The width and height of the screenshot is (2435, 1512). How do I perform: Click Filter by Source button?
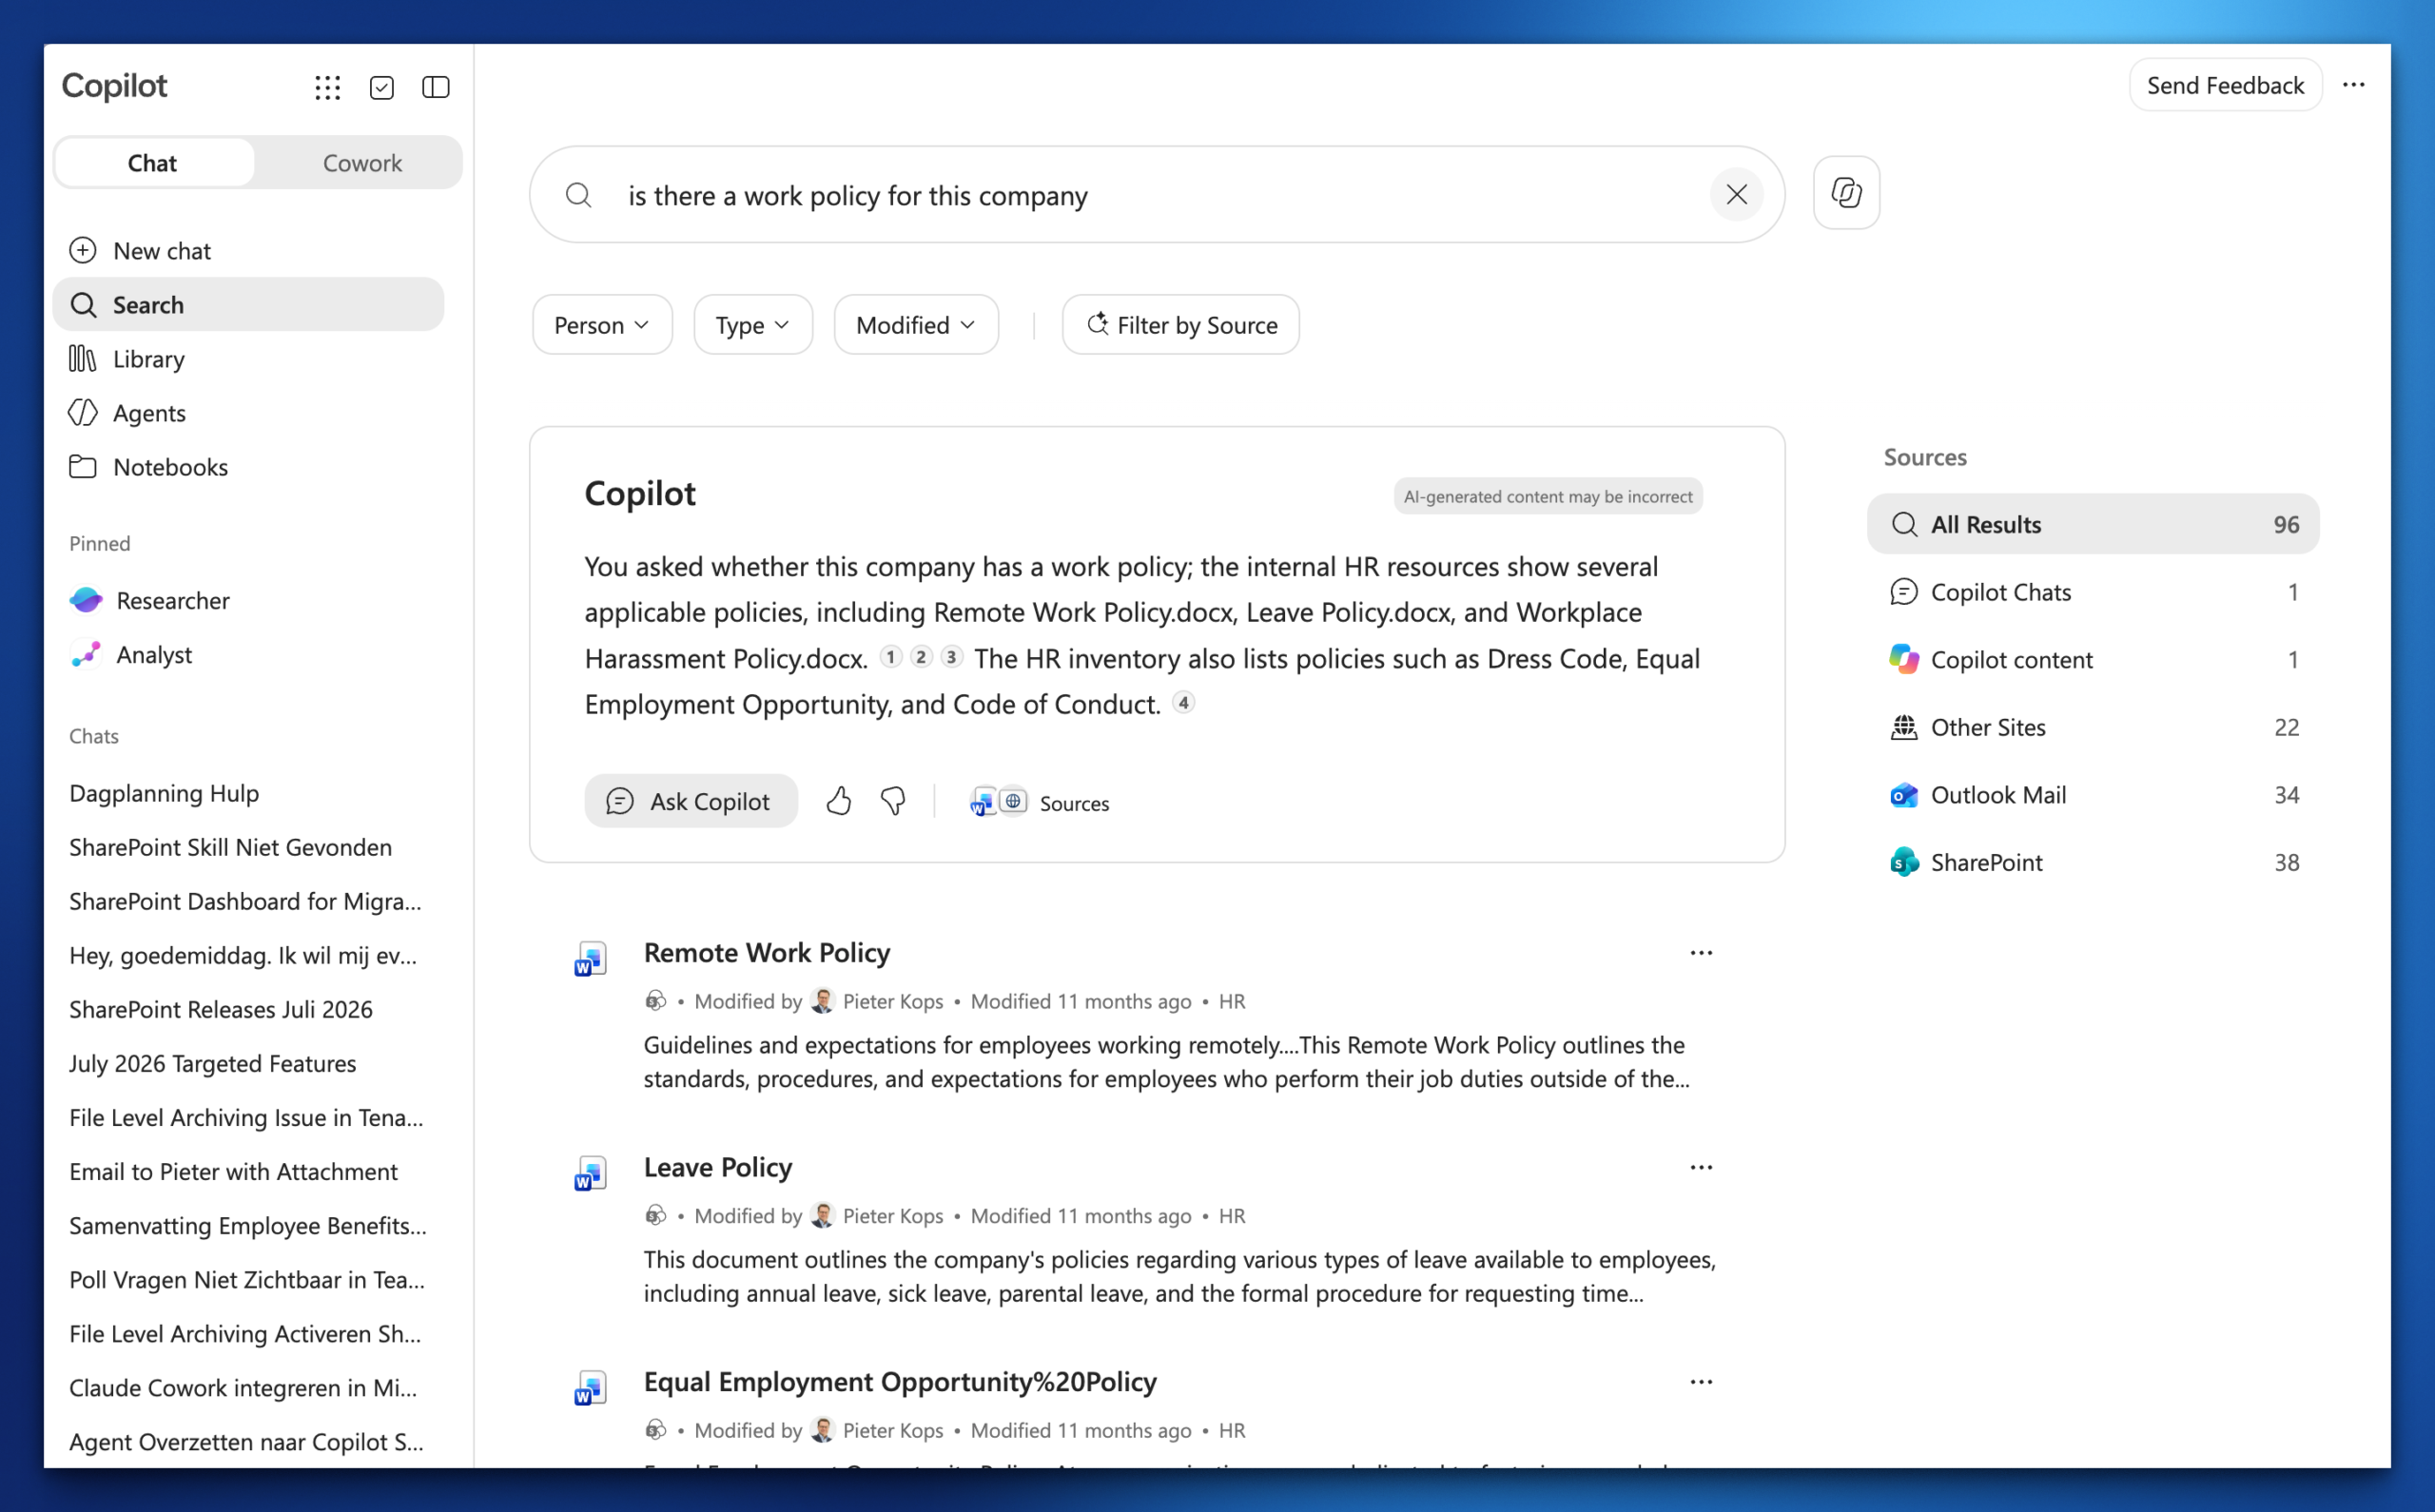pos(1181,325)
